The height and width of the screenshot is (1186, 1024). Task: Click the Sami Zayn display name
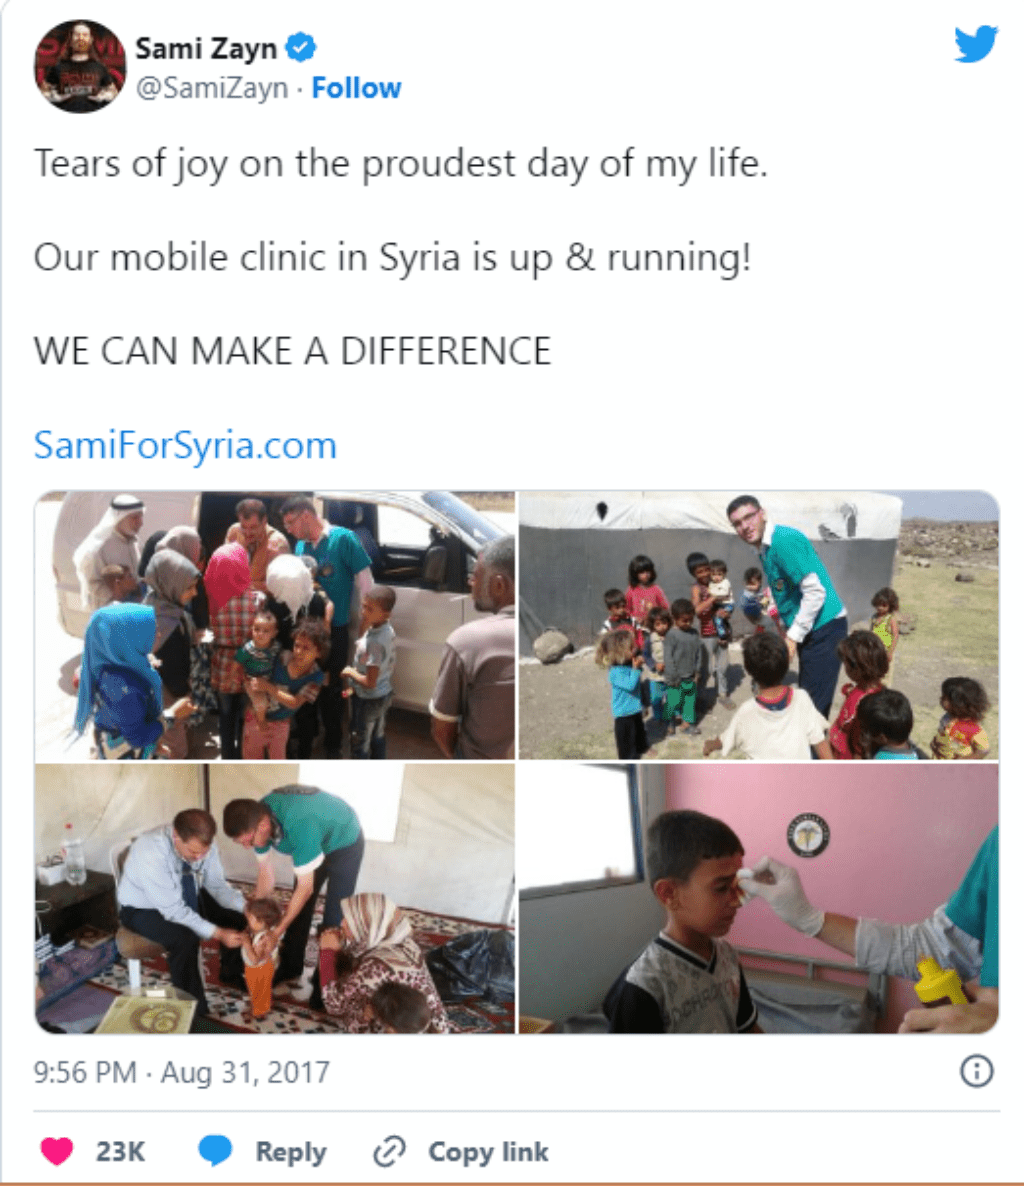coord(206,48)
